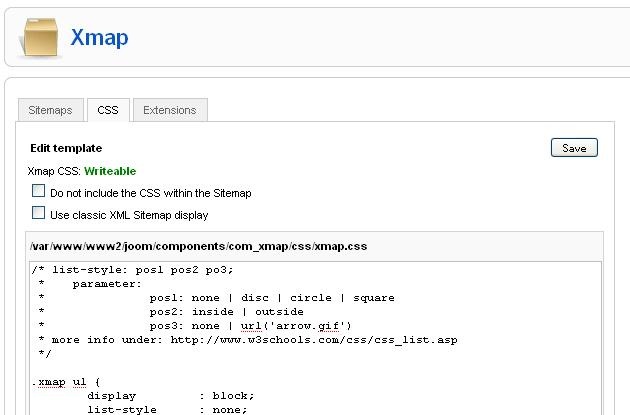Enable 'Do not include the CSS' checkbox
Image resolution: width=630 pixels, height=415 pixels.
point(39,191)
